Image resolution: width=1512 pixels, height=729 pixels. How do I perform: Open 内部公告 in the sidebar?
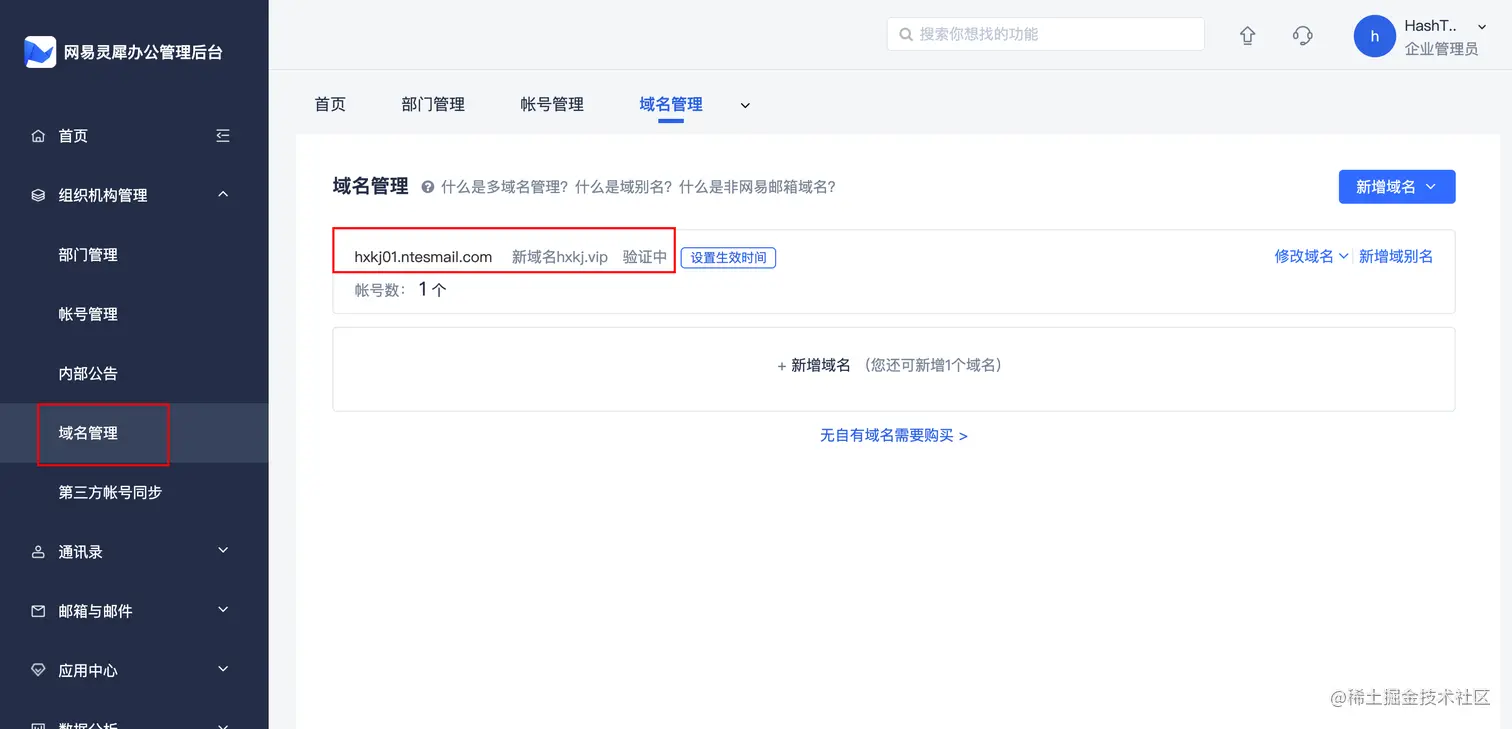coord(88,374)
